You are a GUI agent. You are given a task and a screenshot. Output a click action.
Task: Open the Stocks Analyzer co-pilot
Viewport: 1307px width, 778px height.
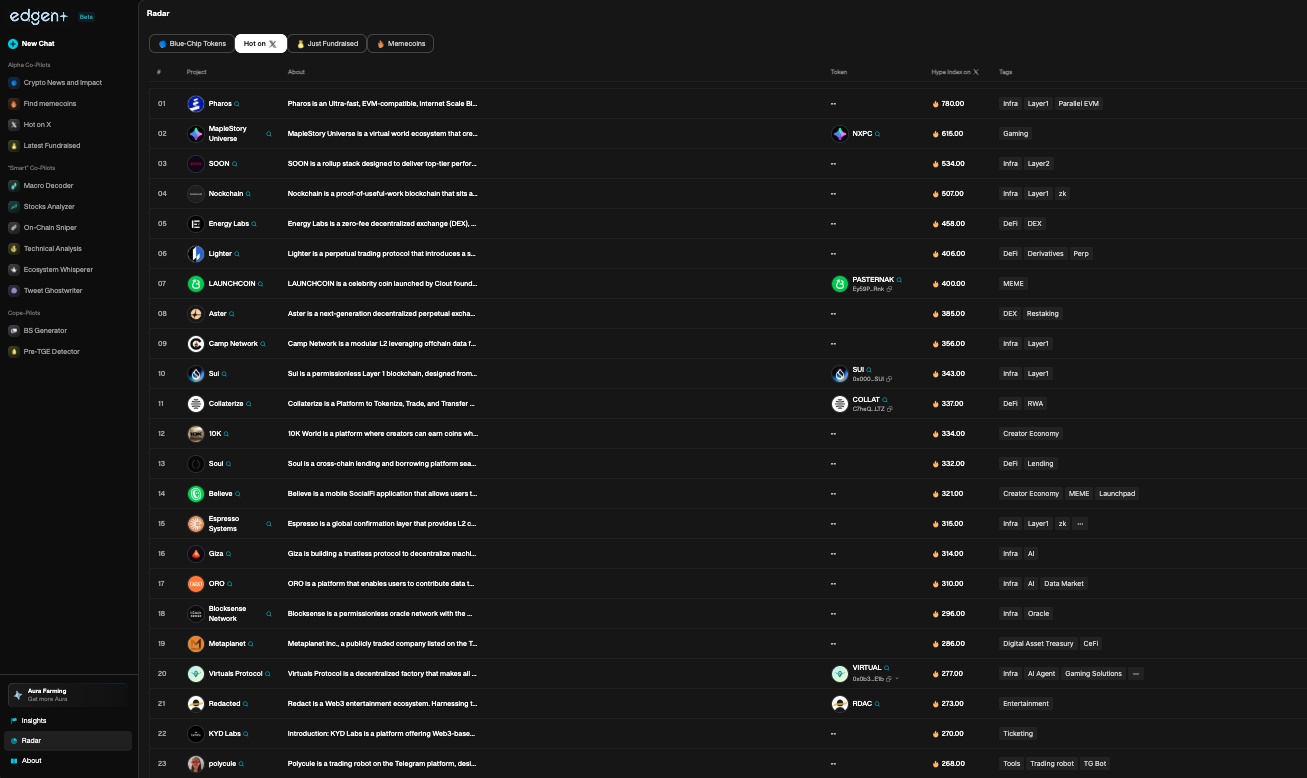(x=48, y=207)
